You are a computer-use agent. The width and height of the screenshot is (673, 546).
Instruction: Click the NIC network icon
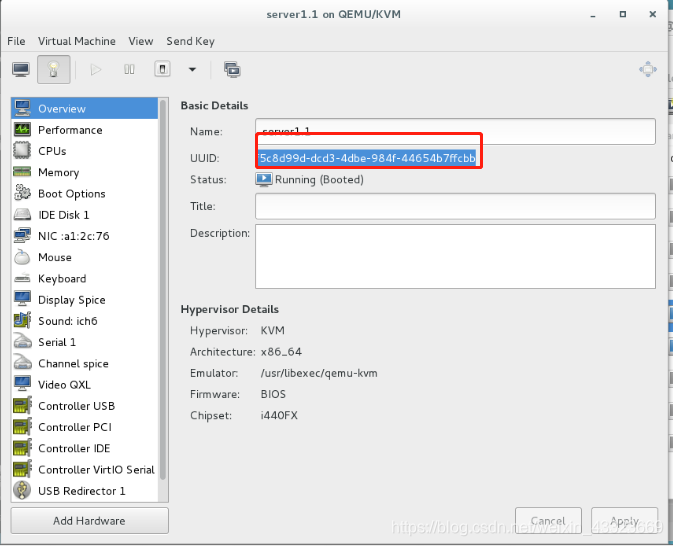[22, 235]
